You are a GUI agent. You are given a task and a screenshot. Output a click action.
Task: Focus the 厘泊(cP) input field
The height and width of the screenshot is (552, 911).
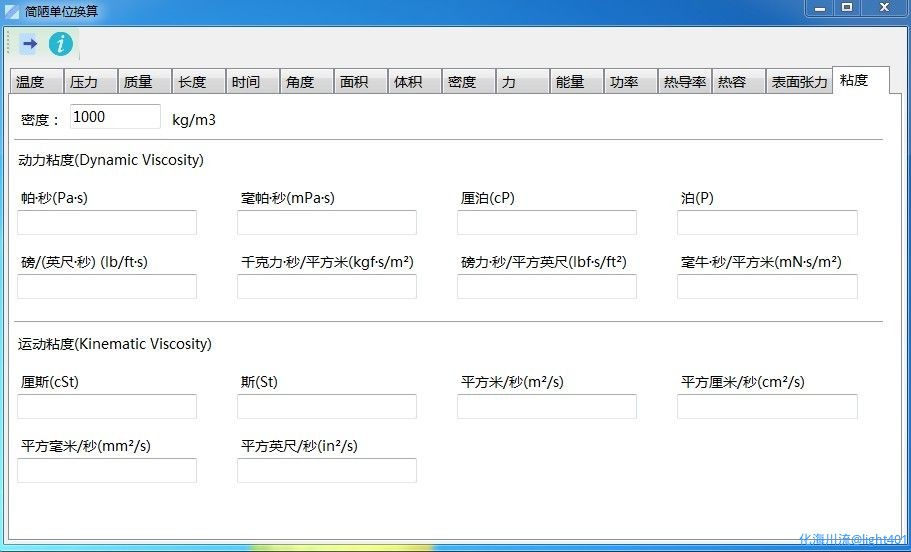(x=547, y=222)
